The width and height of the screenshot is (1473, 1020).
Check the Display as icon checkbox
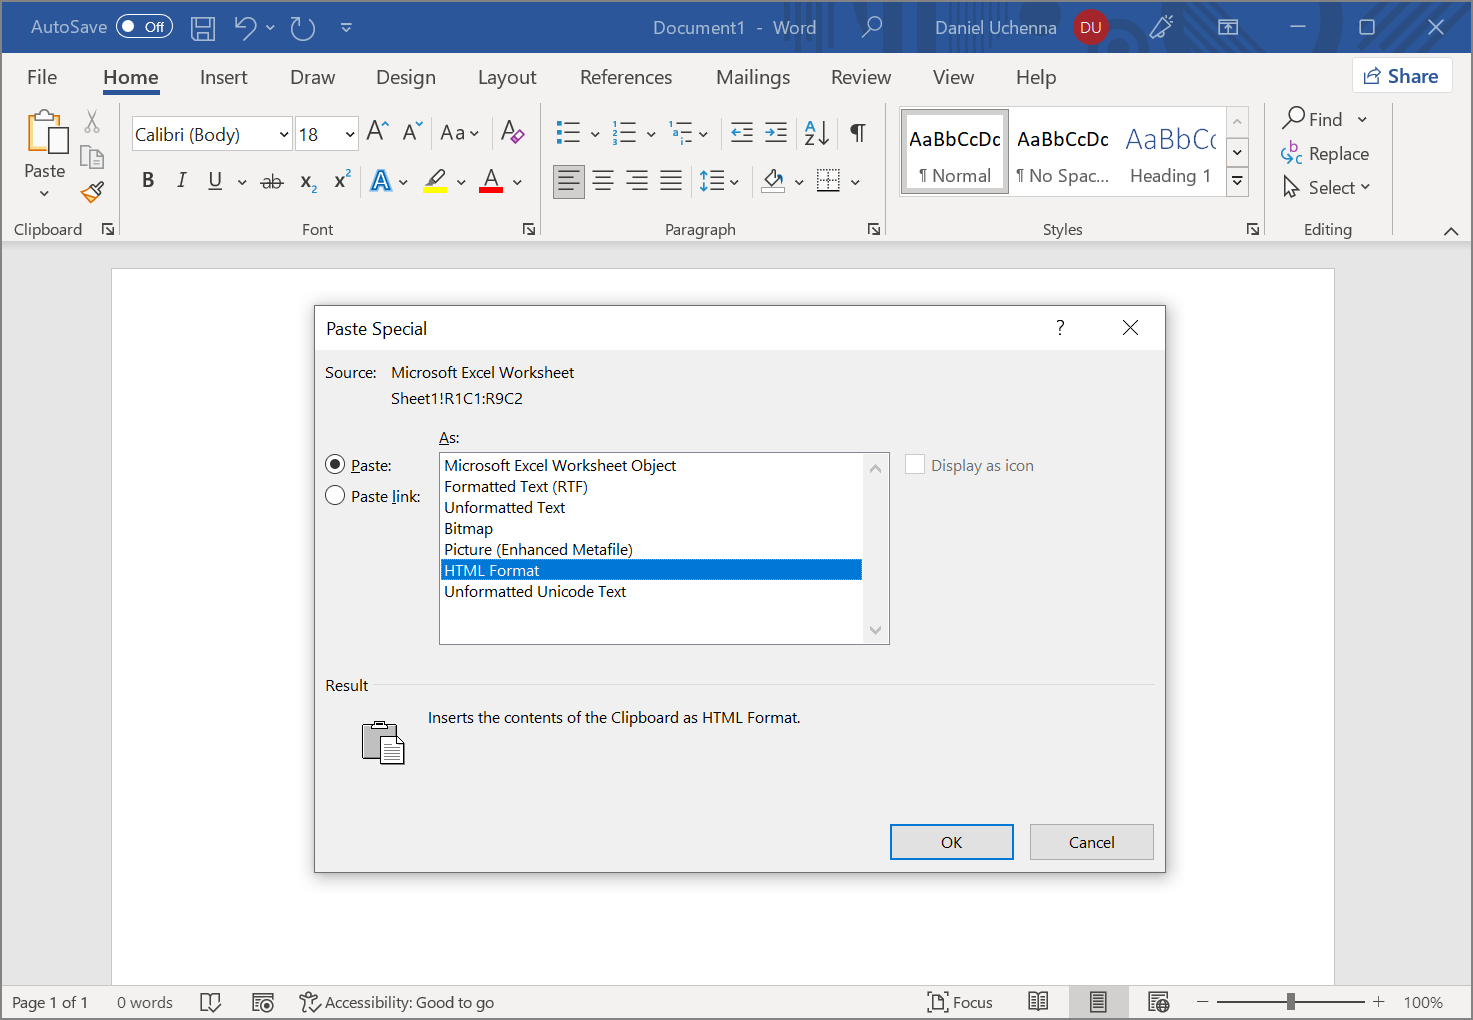click(x=915, y=464)
